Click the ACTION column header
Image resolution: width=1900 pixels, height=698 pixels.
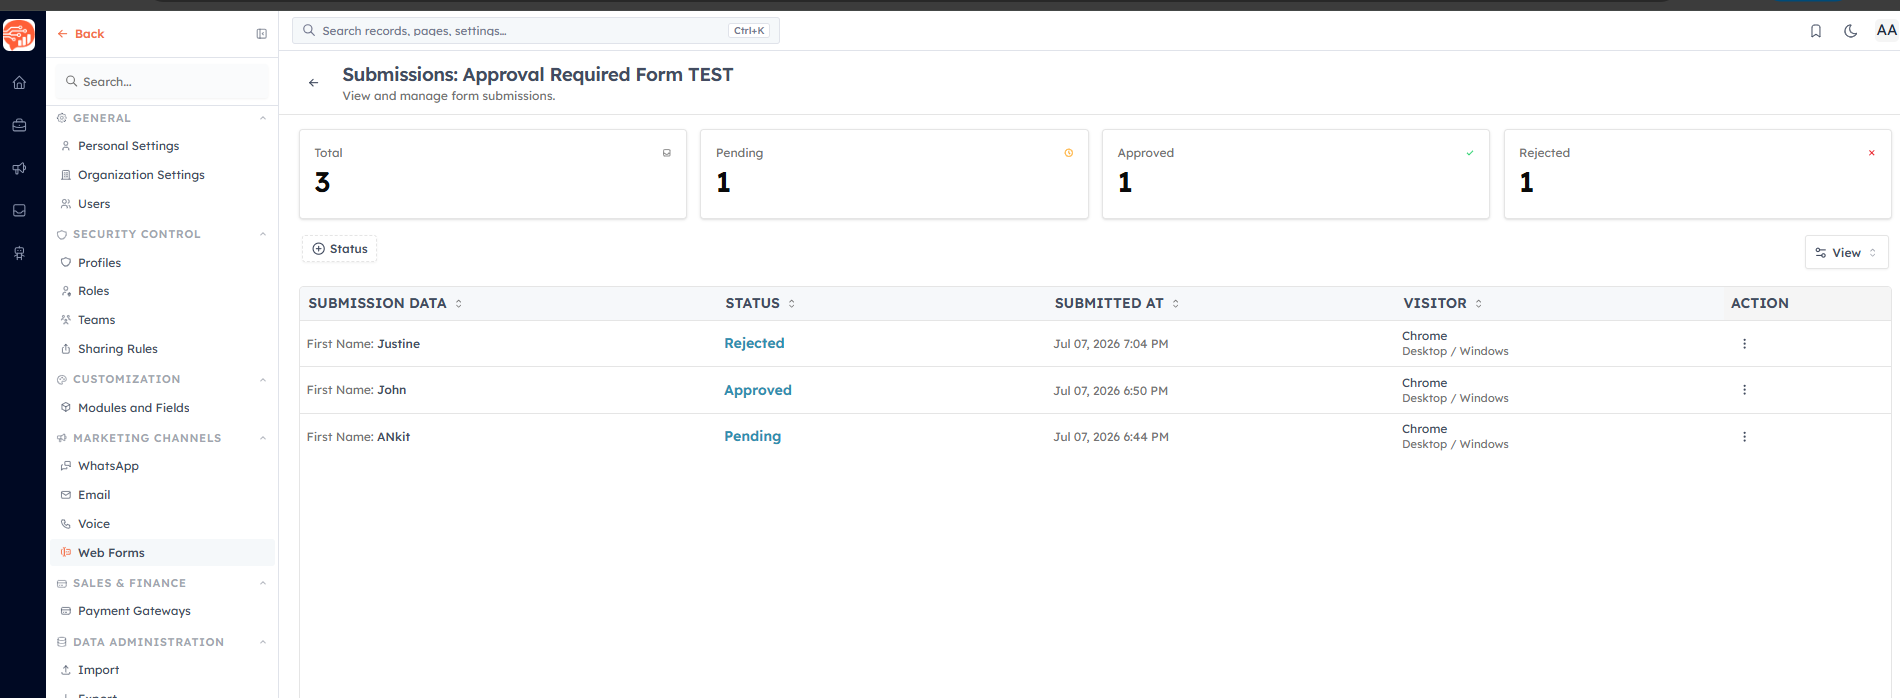pos(1759,303)
